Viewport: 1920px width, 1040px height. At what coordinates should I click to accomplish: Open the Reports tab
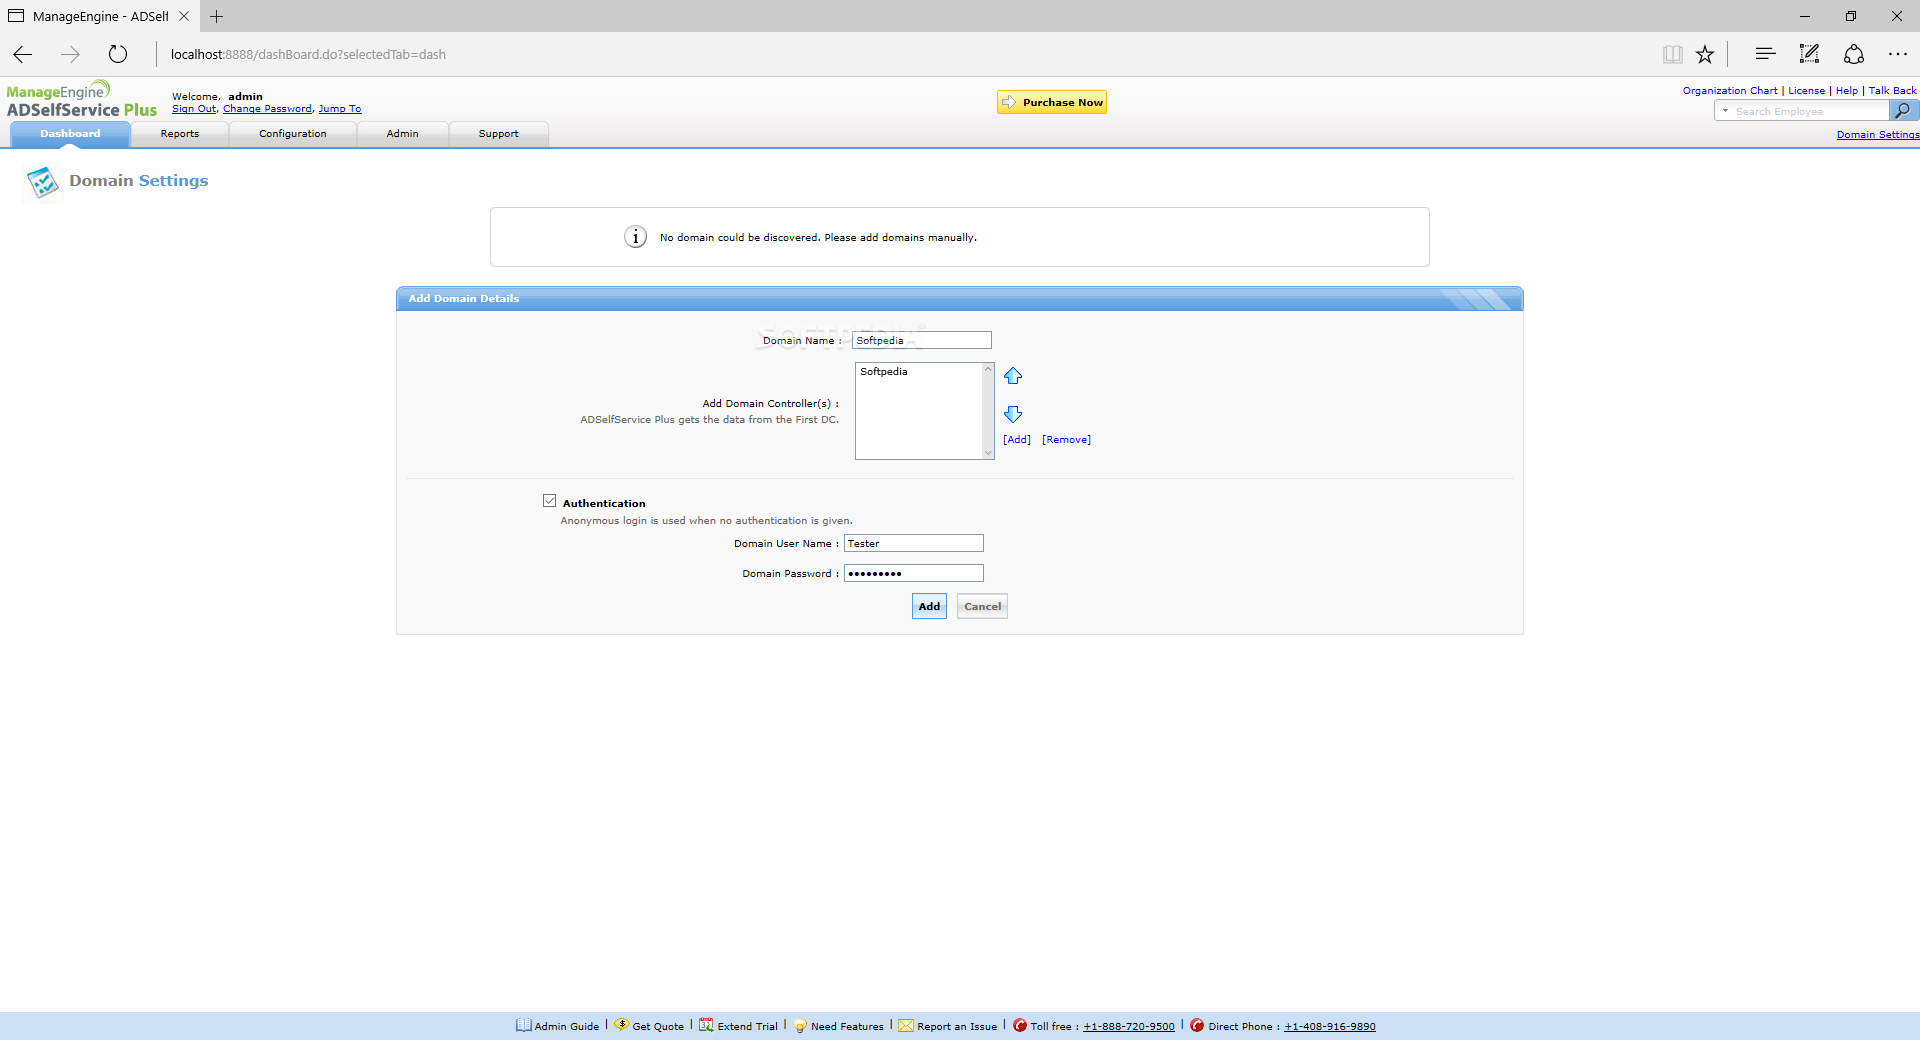[x=180, y=134]
